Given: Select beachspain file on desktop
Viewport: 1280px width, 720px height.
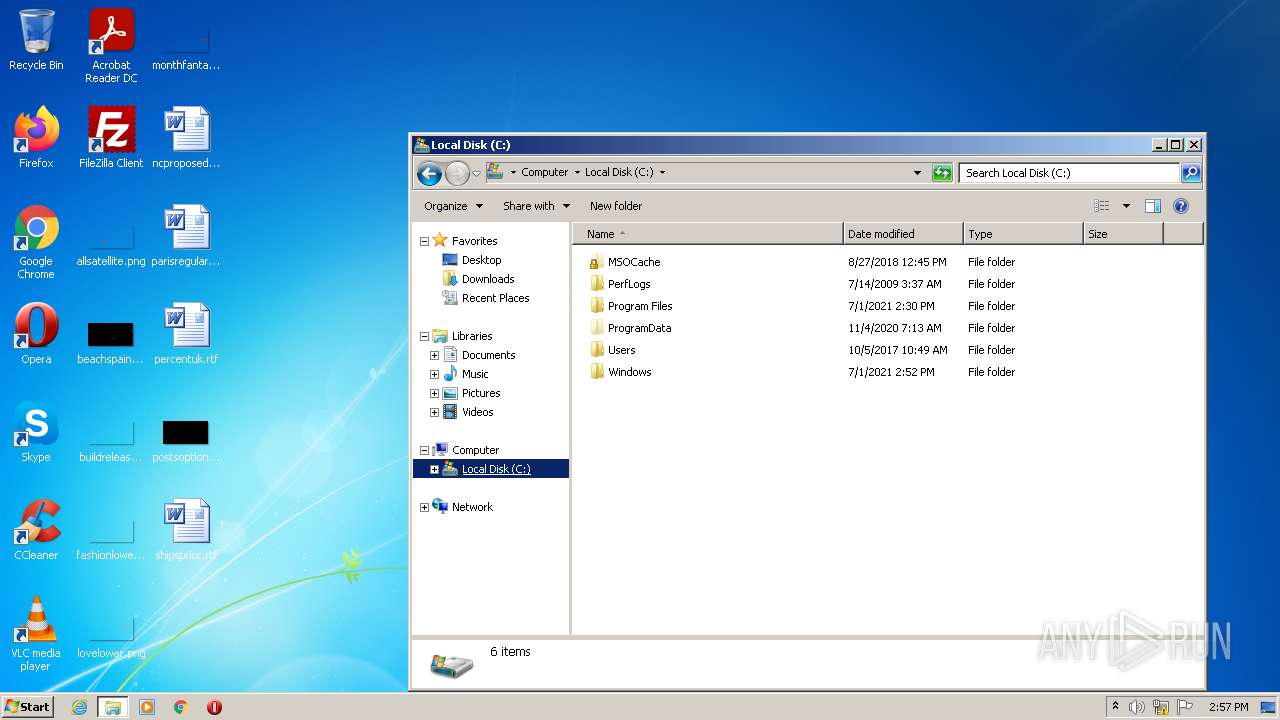Looking at the screenshot, I should click(x=111, y=343).
